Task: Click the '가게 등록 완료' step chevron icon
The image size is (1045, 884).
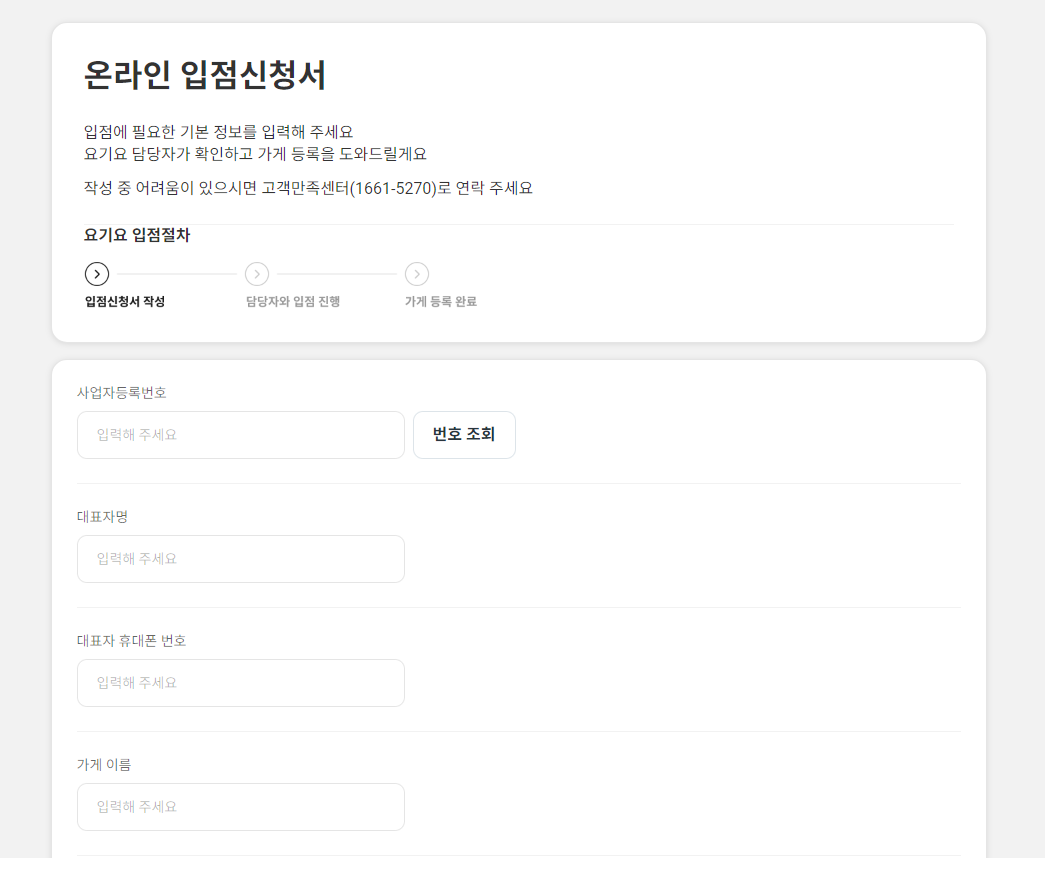Action: coord(416,273)
